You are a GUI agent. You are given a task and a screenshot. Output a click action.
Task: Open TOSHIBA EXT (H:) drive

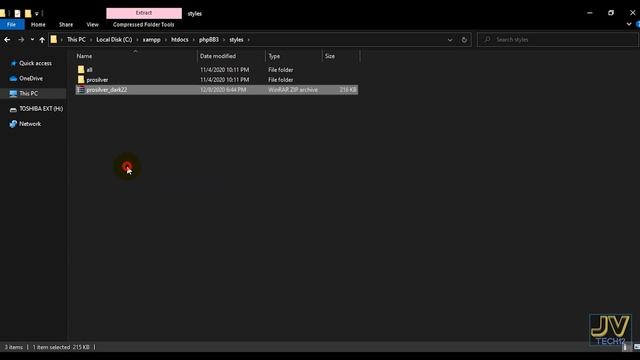(41, 109)
